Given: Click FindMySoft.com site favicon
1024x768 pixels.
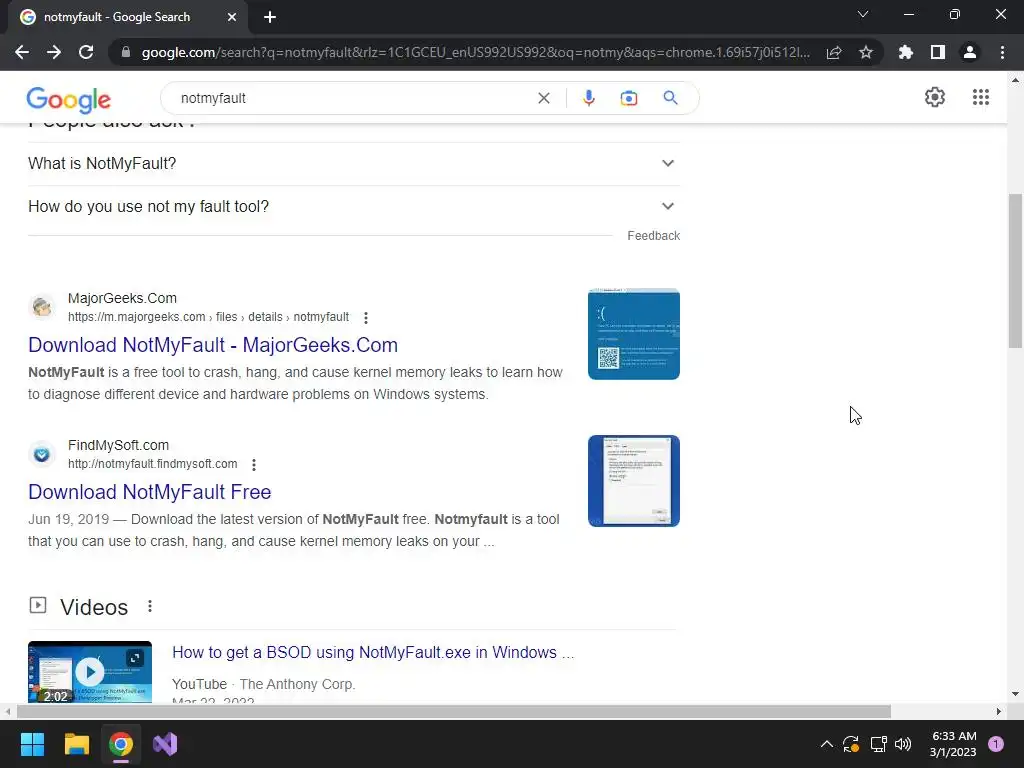Looking at the screenshot, I should click(x=42, y=454).
